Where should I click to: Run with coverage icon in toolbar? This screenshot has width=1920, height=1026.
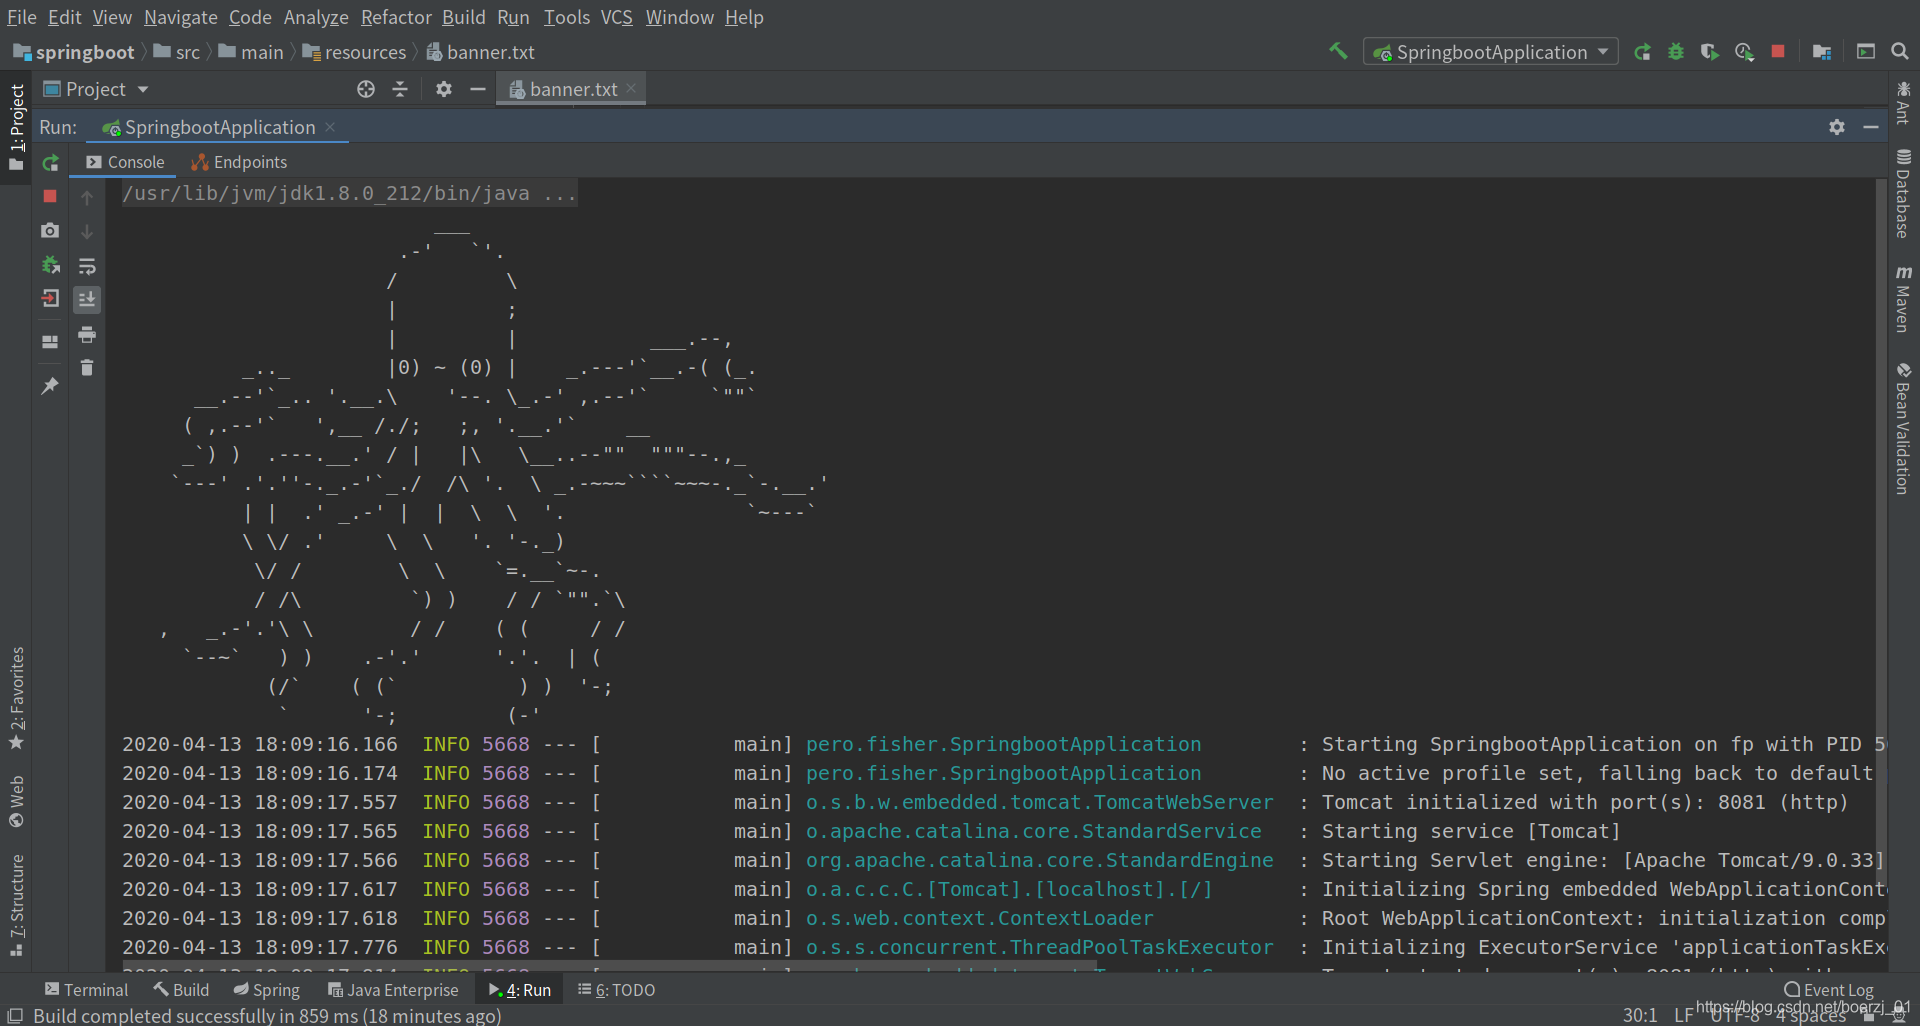pos(1710,52)
